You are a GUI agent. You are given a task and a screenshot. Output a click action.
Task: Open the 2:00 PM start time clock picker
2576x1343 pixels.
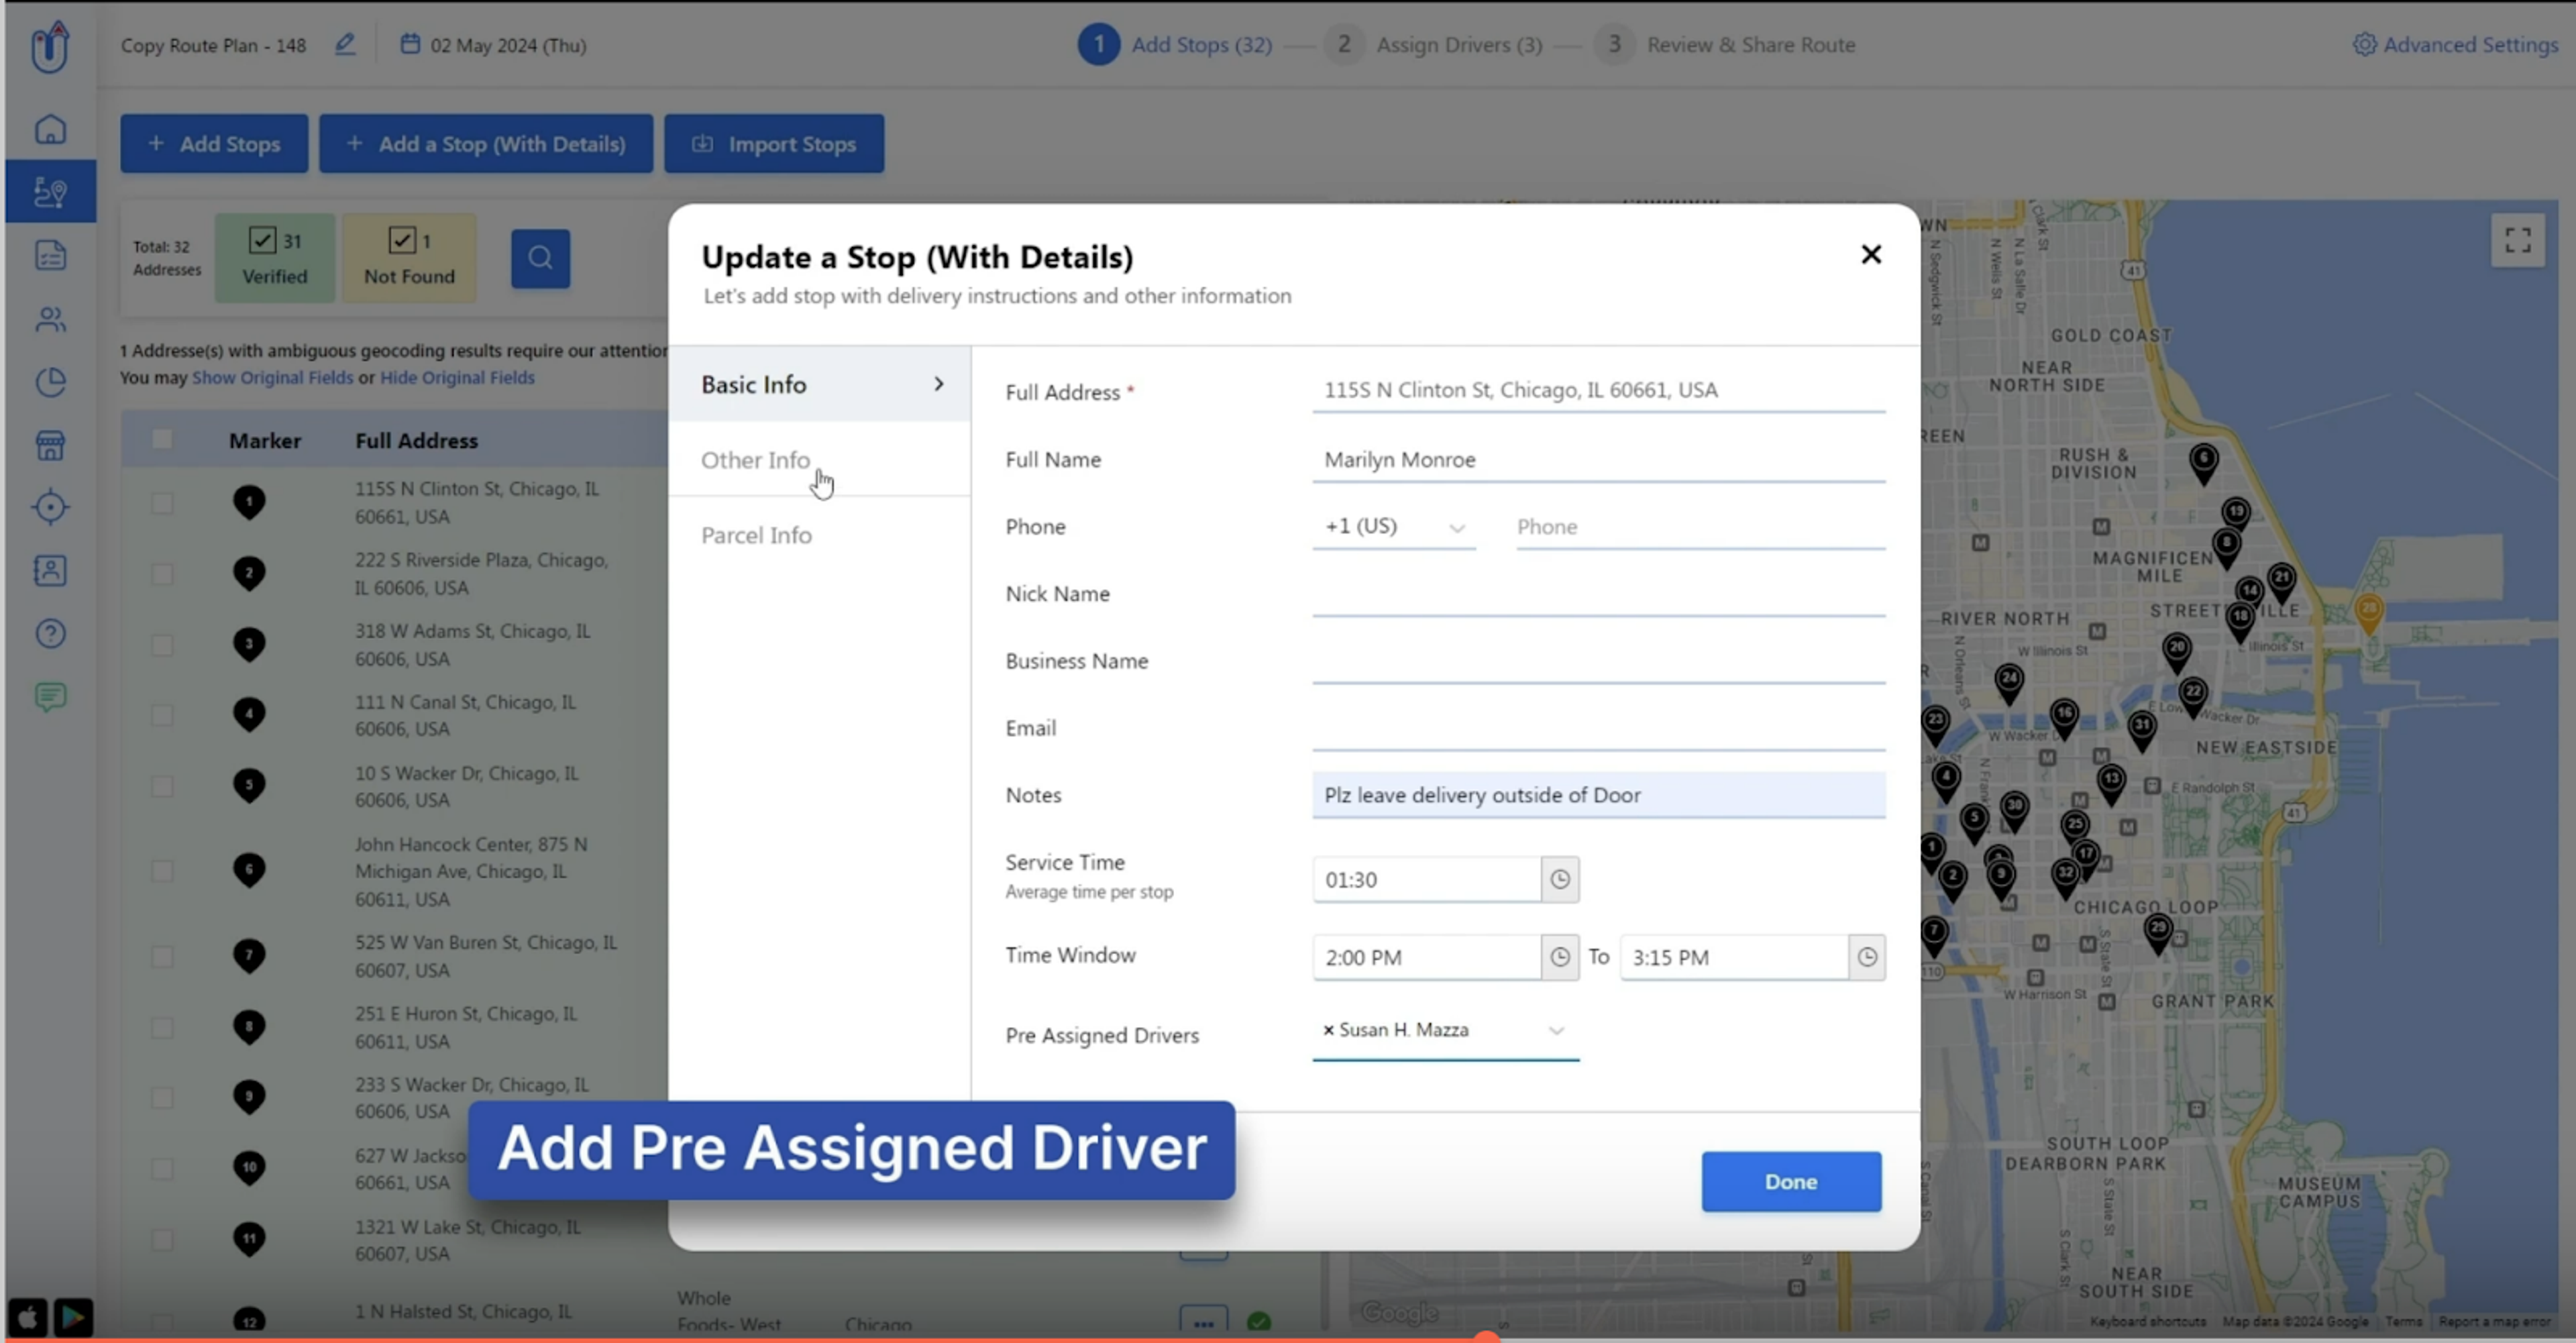click(1560, 957)
